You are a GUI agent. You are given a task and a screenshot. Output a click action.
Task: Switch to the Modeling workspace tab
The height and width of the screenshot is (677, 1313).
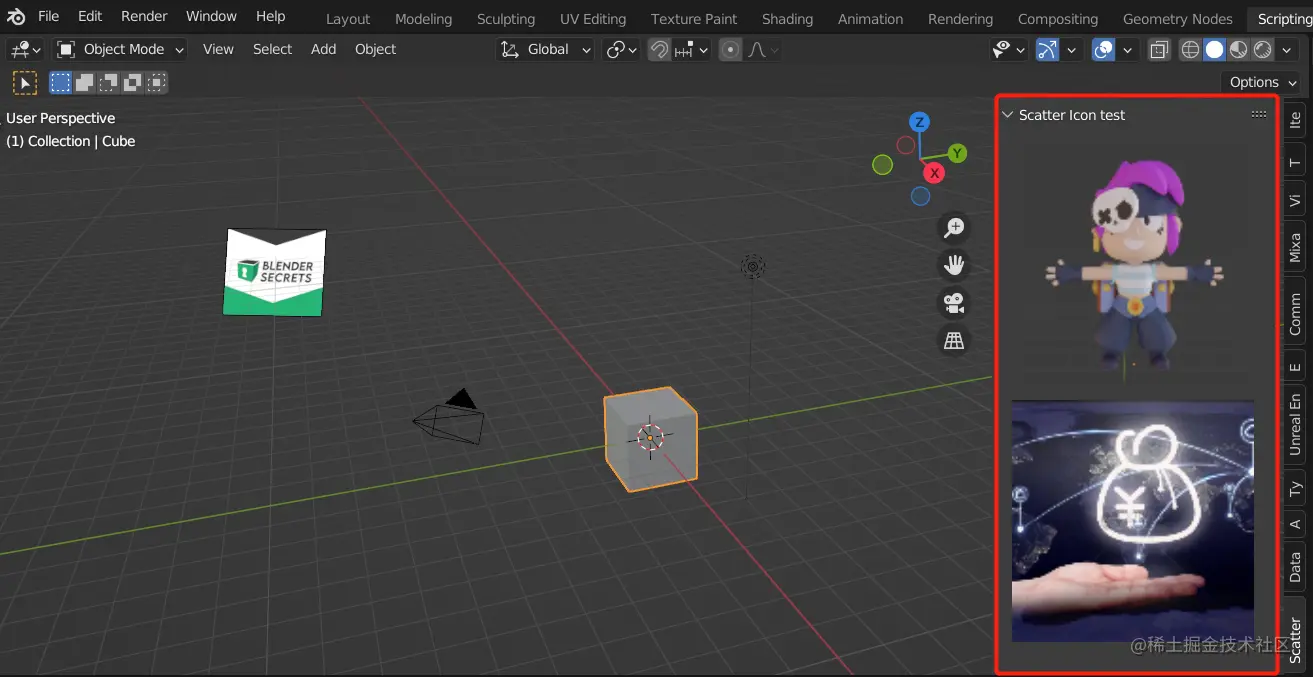pyautogui.click(x=423, y=19)
